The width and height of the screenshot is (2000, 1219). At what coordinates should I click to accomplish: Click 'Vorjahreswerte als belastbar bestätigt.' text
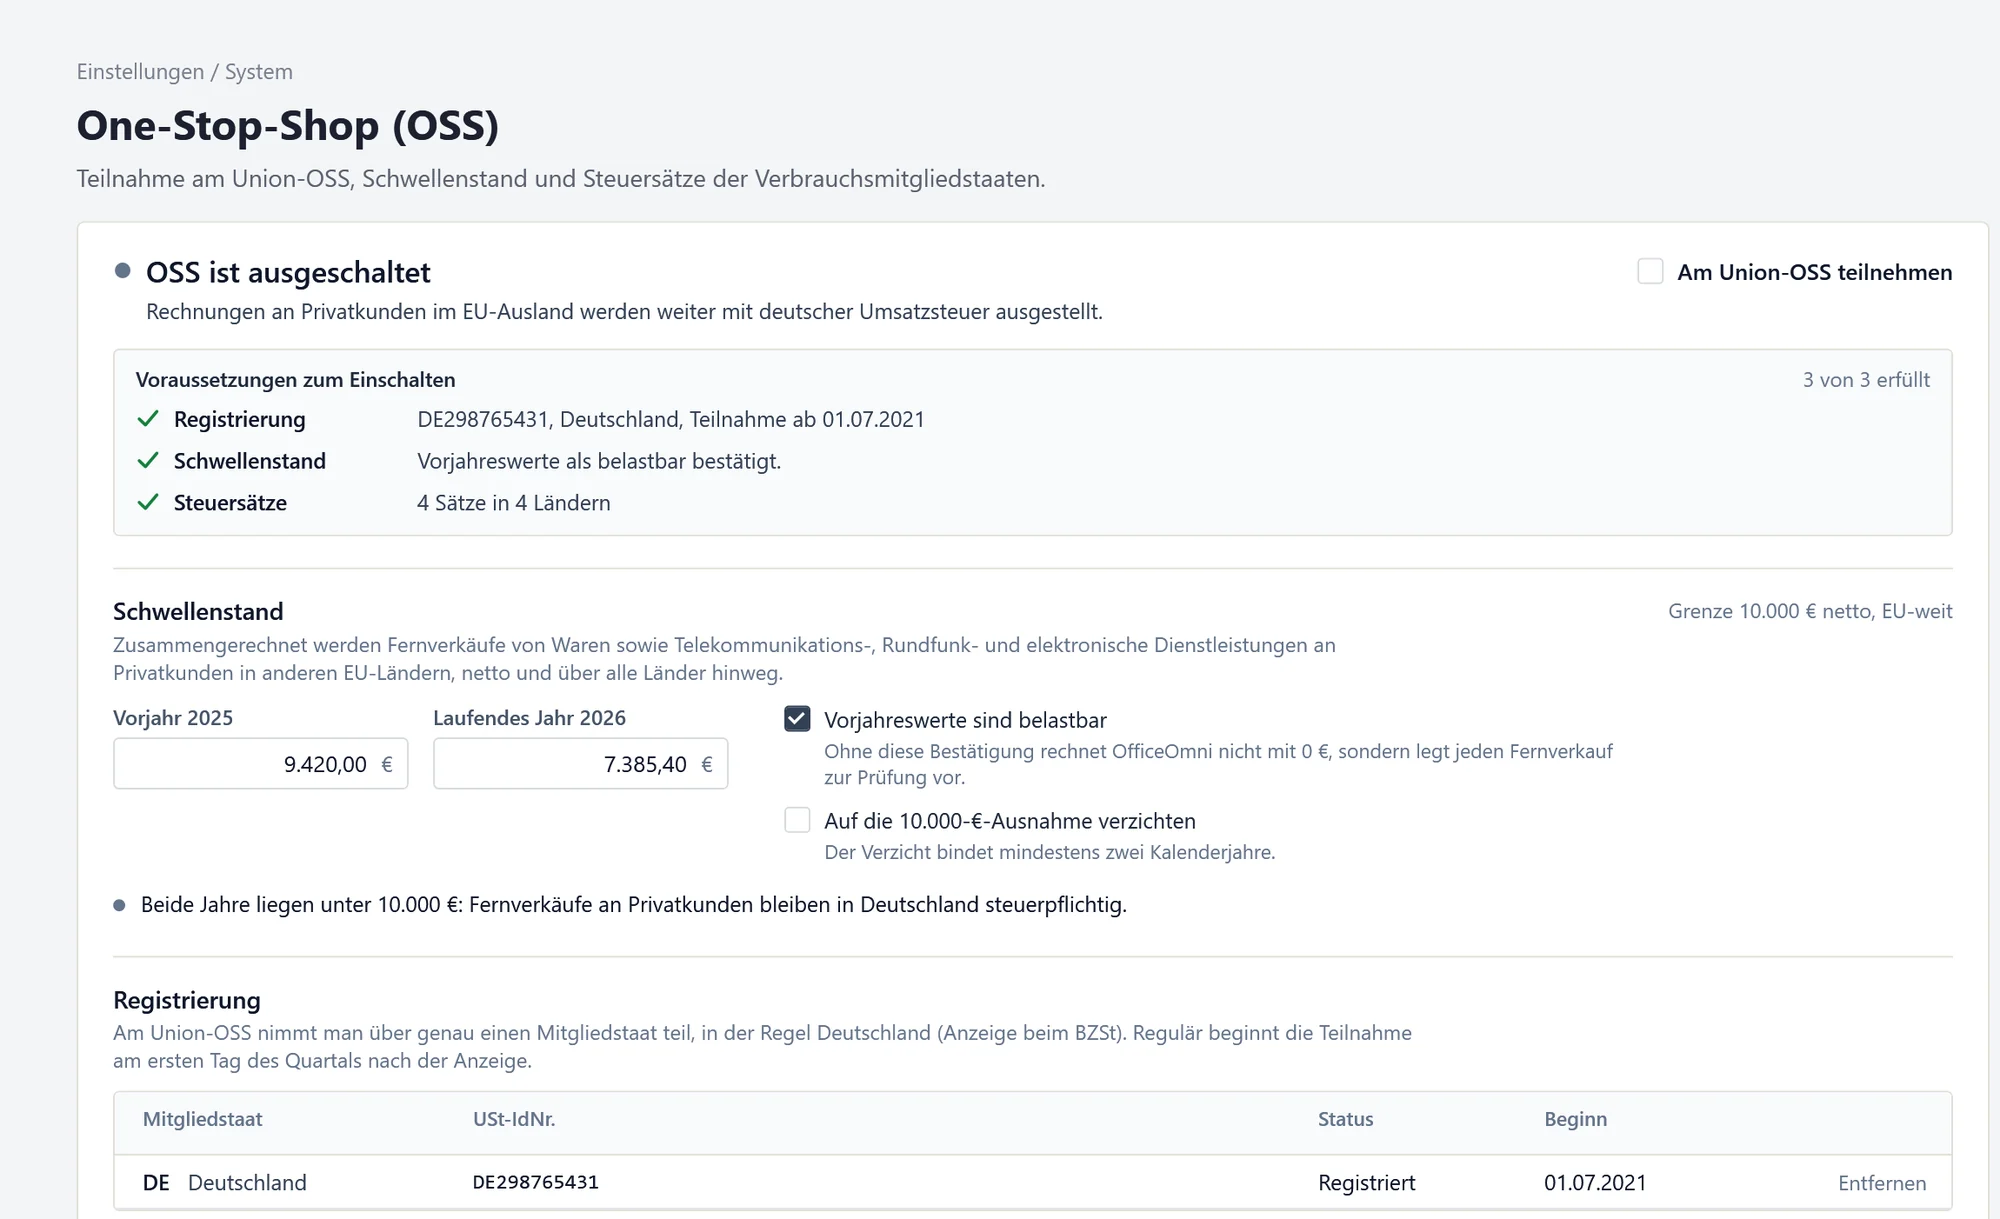coord(599,461)
